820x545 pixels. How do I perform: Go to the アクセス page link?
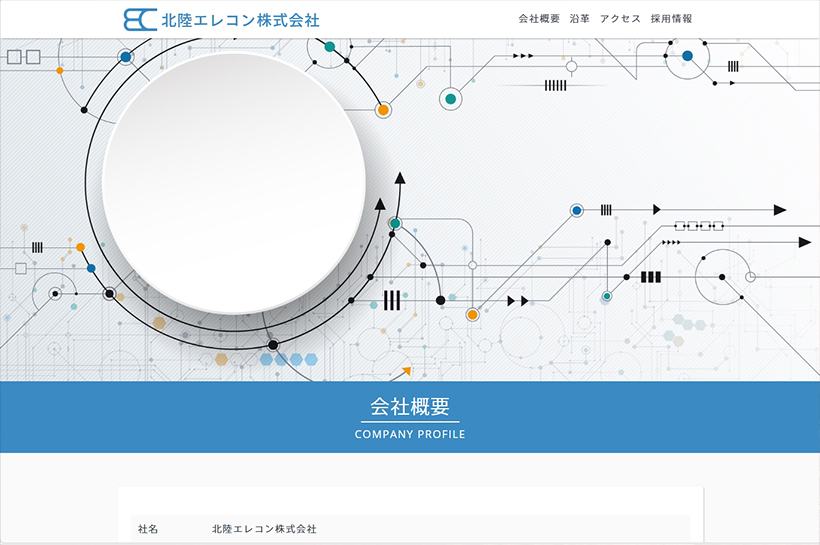point(620,19)
